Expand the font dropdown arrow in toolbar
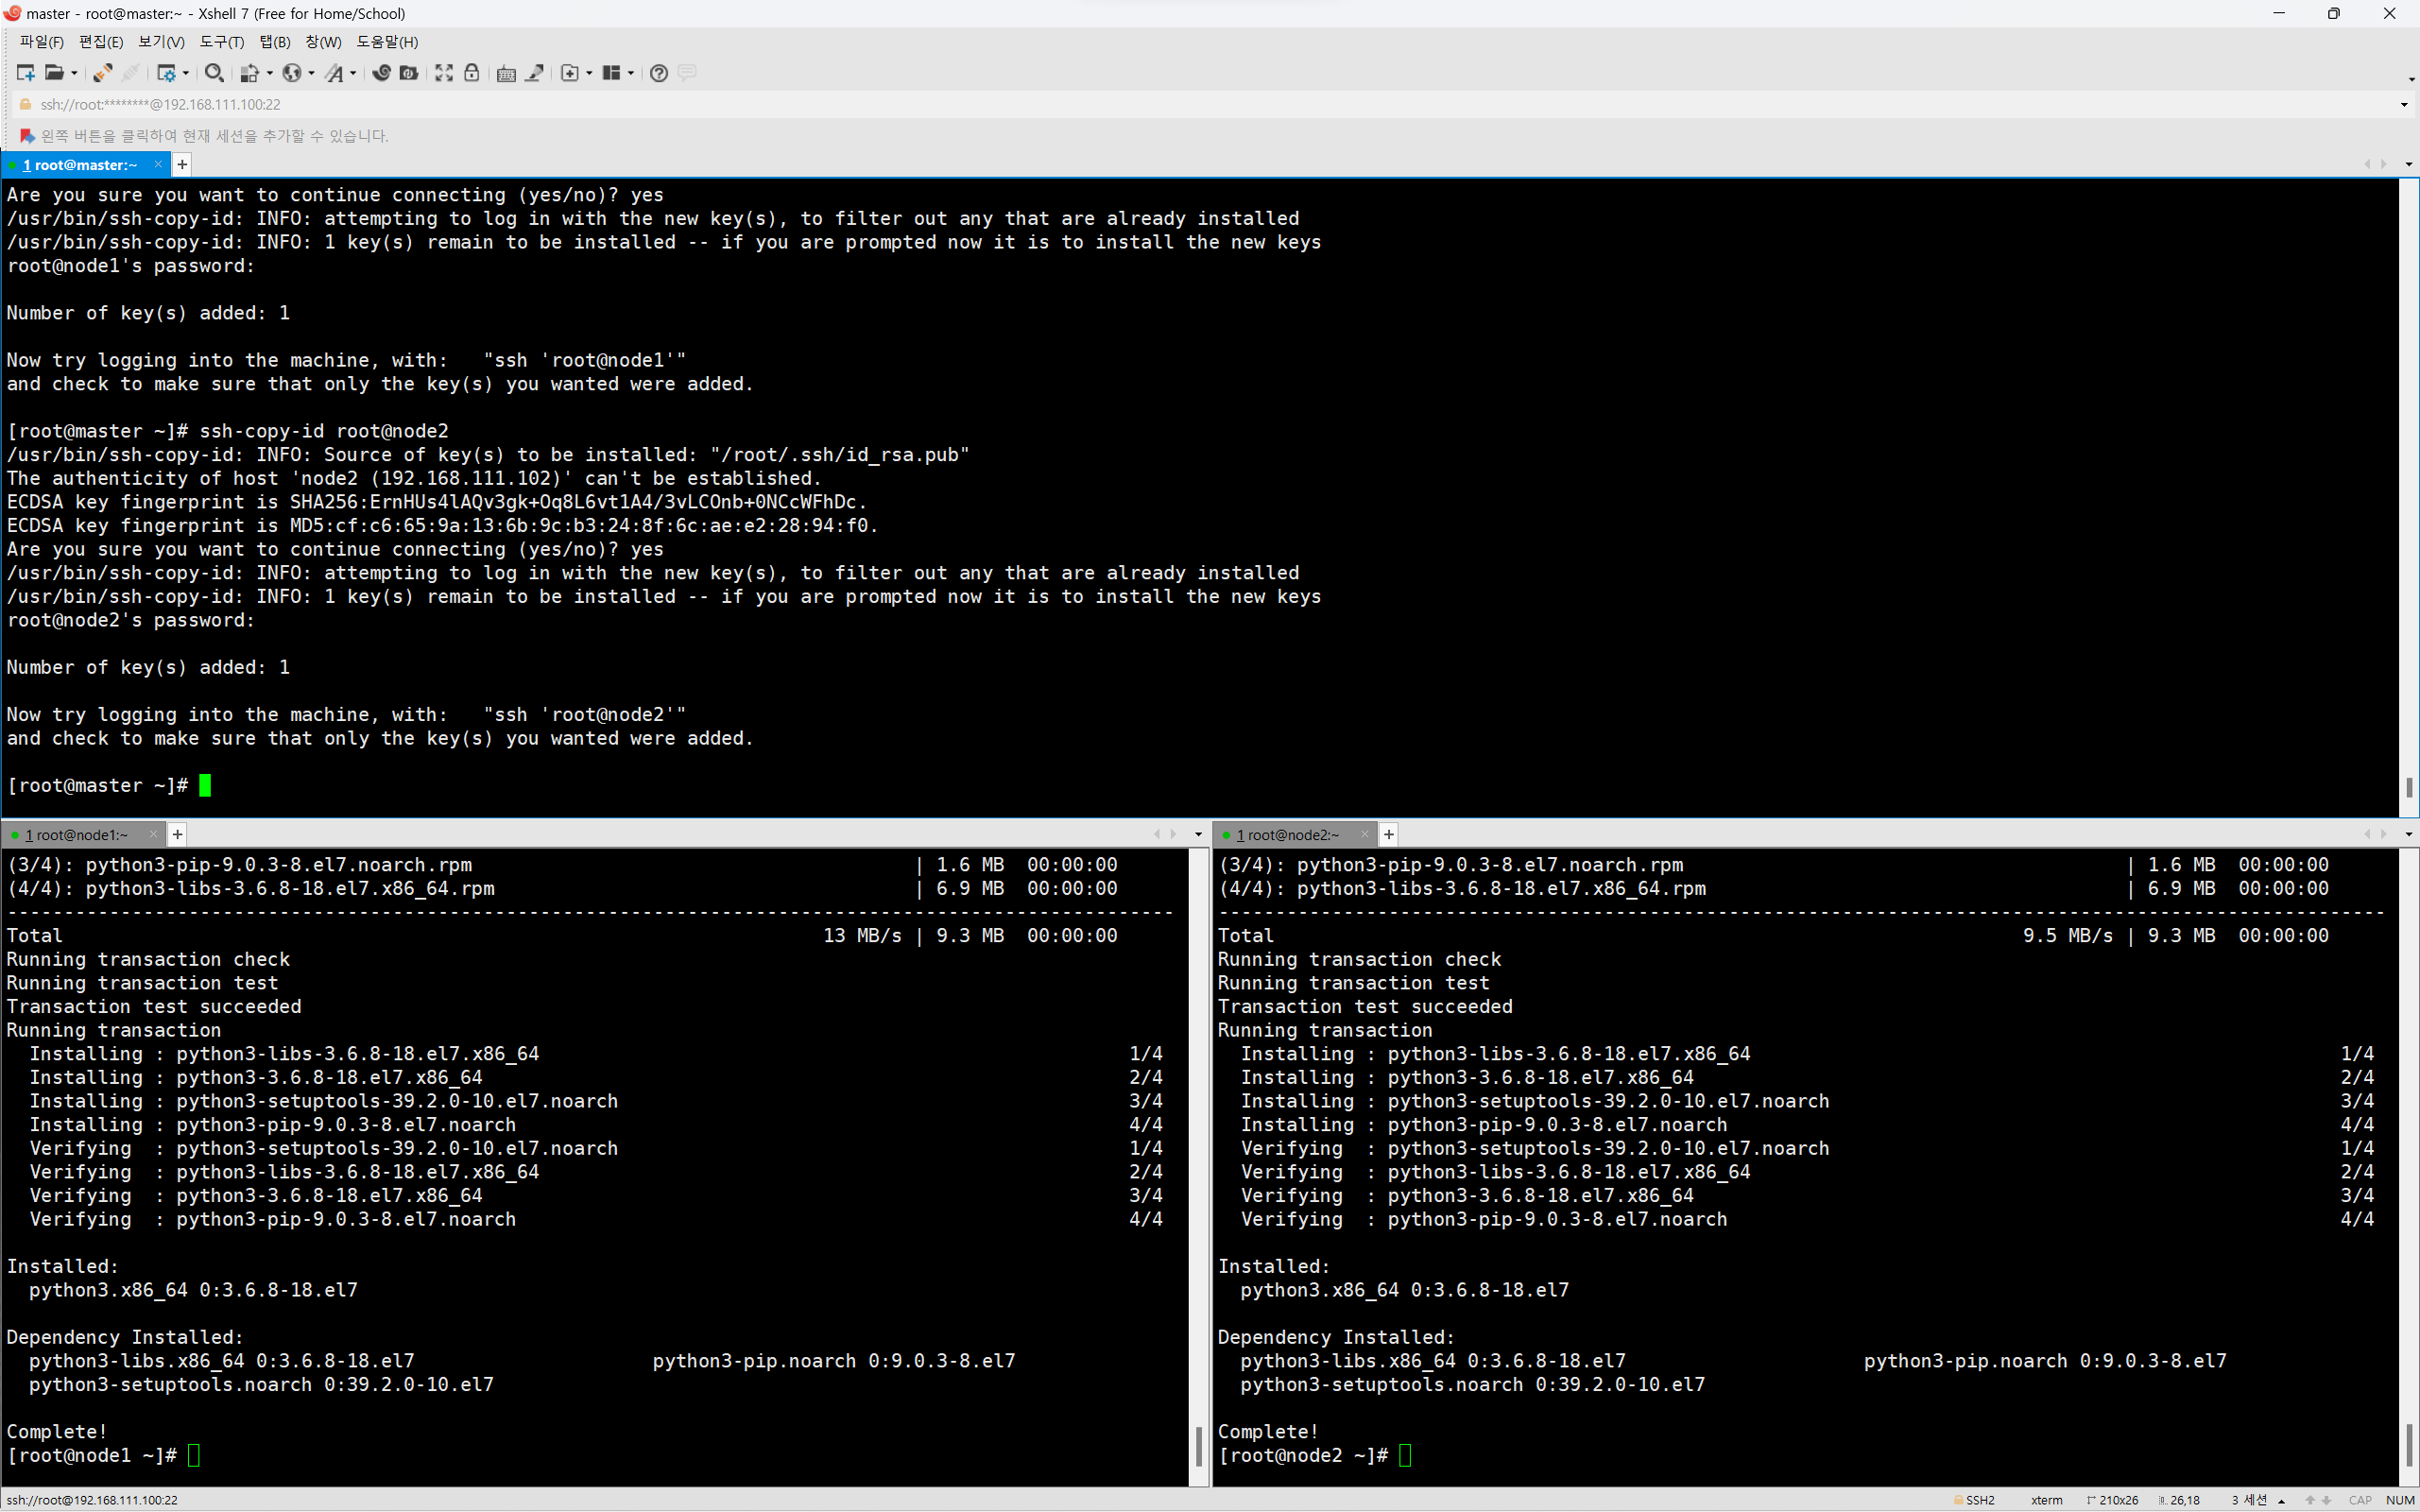This screenshot has width=2420, height=1512. coord(353,73)
